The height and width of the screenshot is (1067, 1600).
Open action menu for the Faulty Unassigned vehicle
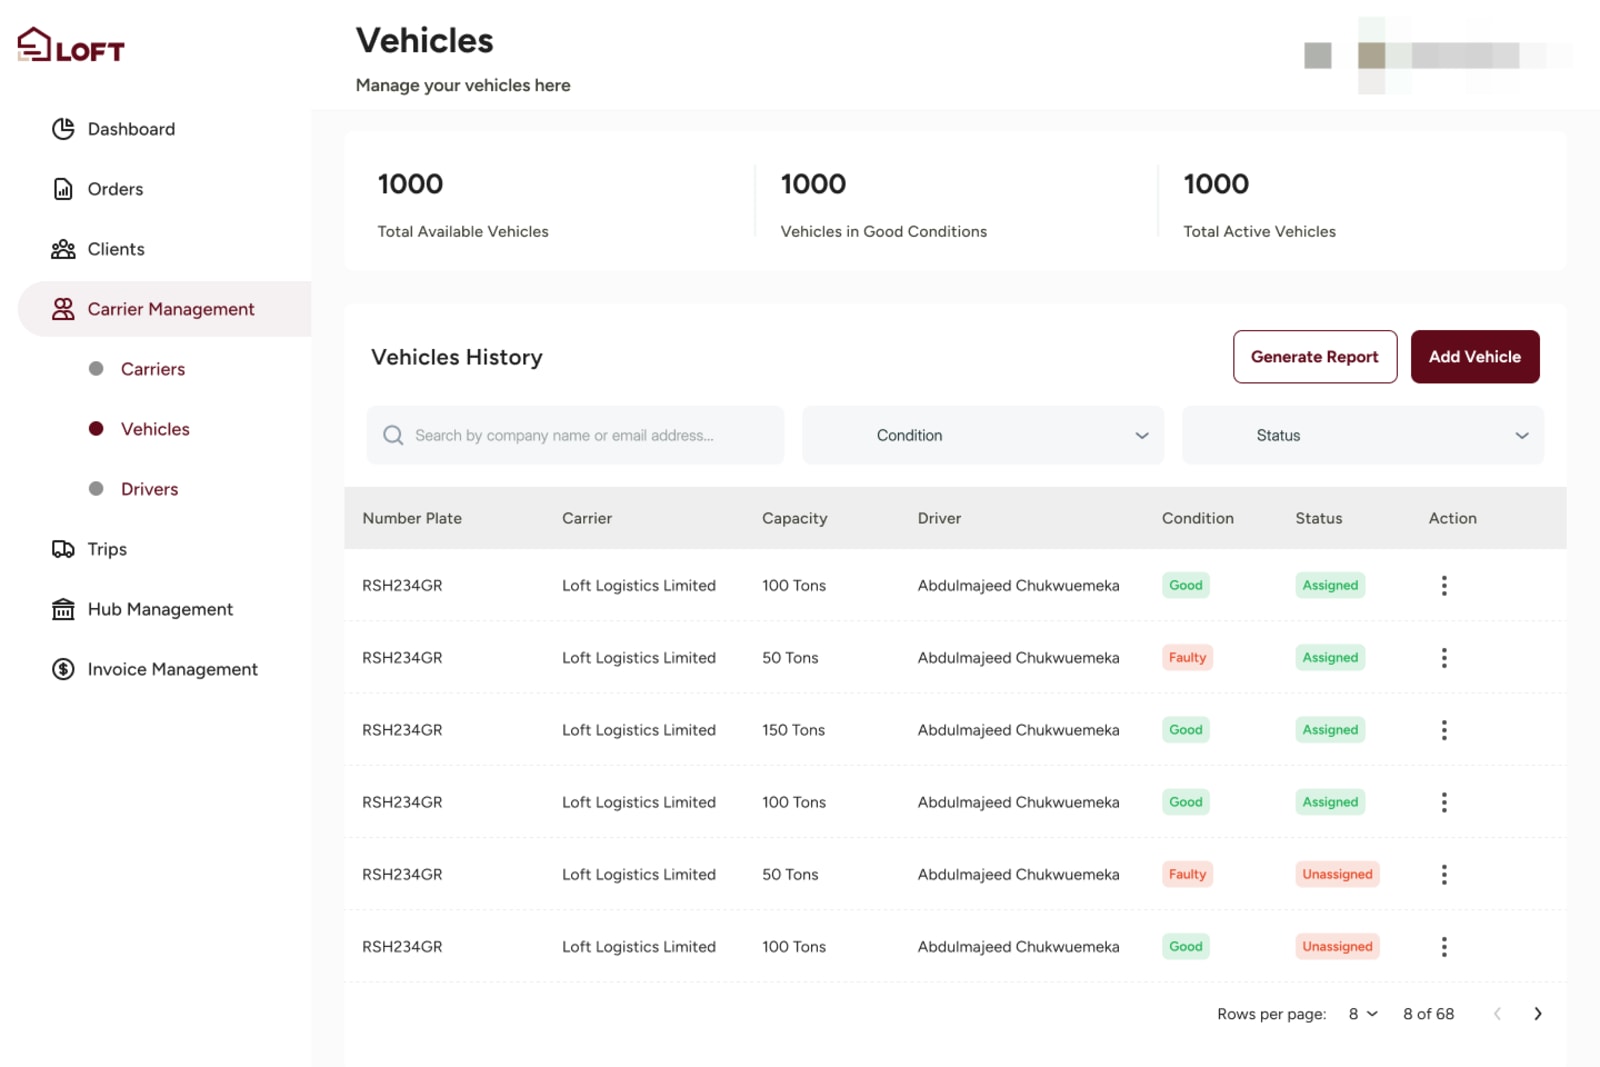click(1444, 875)
